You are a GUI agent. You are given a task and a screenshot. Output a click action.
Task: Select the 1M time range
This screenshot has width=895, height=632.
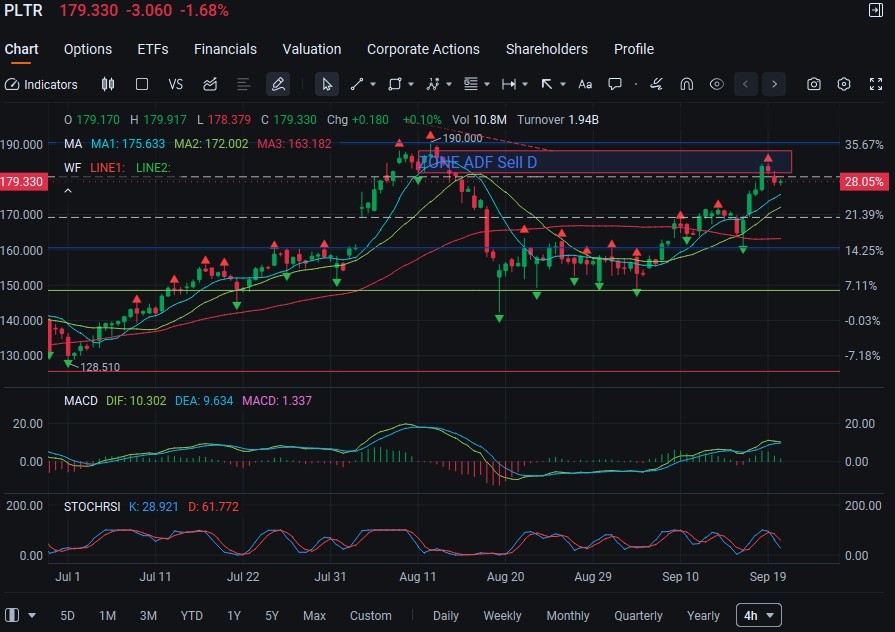pos(107,615)
